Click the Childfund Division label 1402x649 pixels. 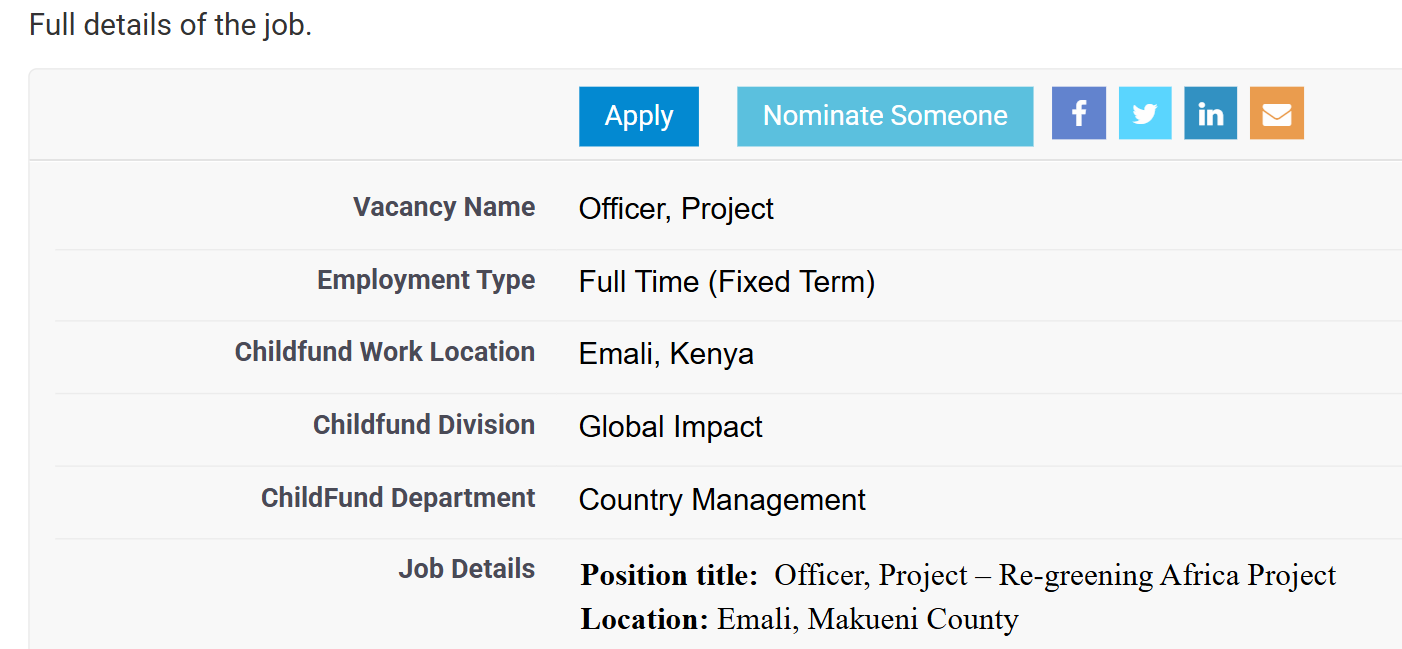pyautogui.click(x=423, y=425)
